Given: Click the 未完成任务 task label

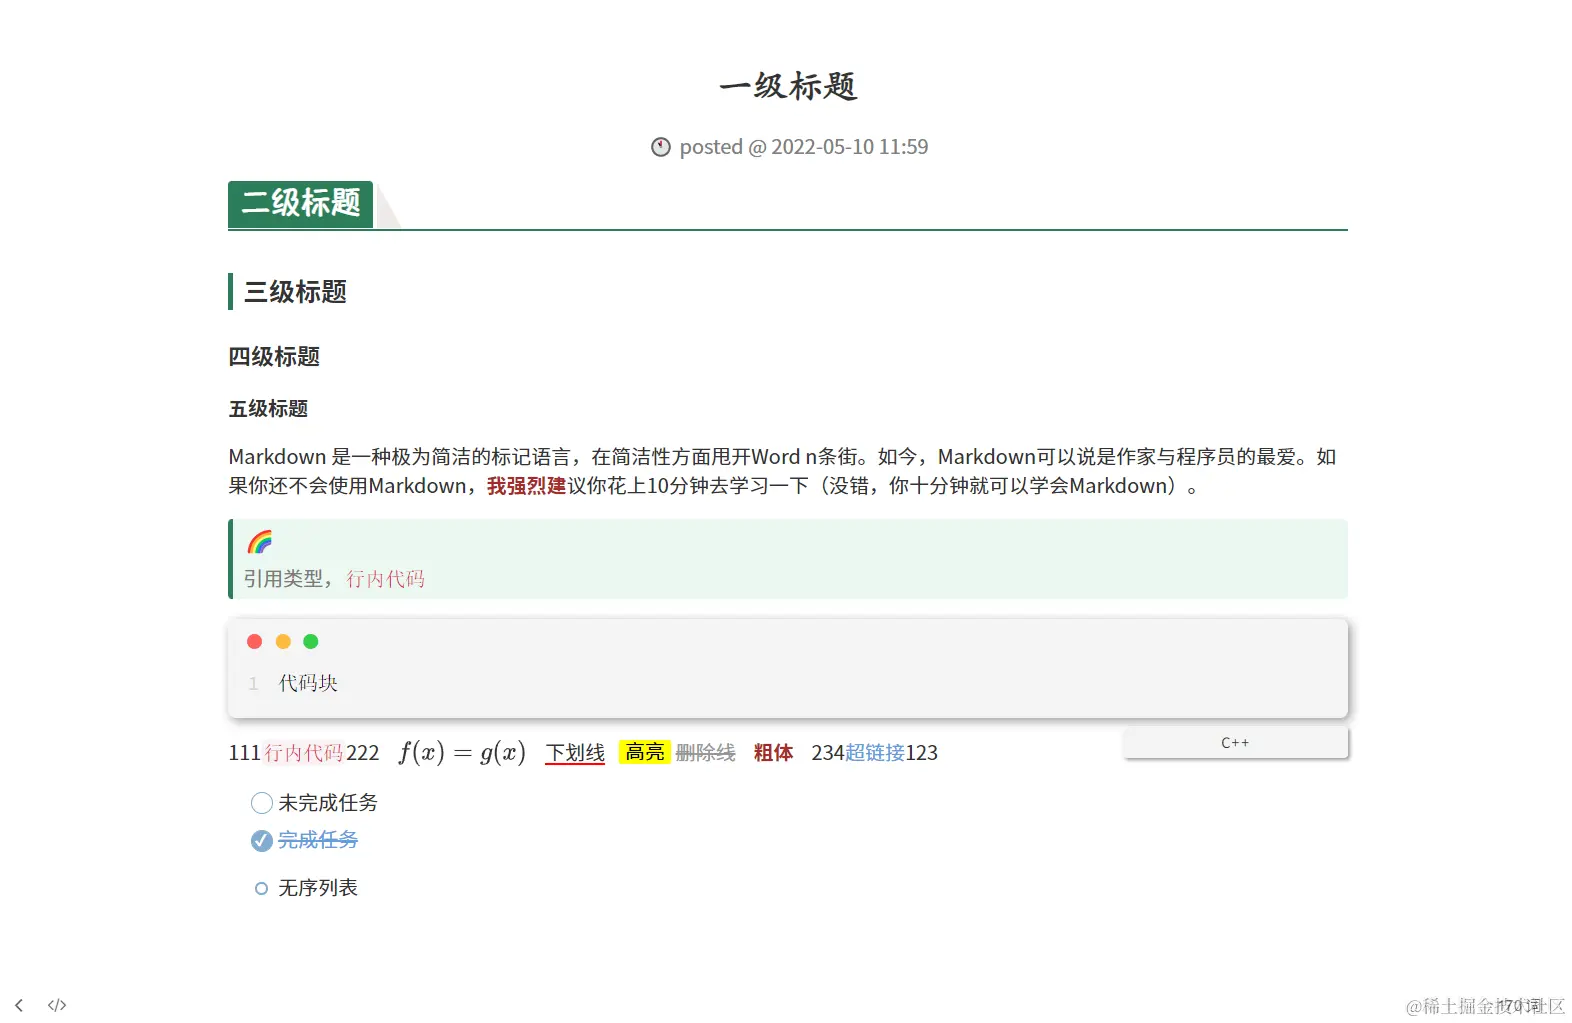Looking at the screenshot, I should point(328,803).
